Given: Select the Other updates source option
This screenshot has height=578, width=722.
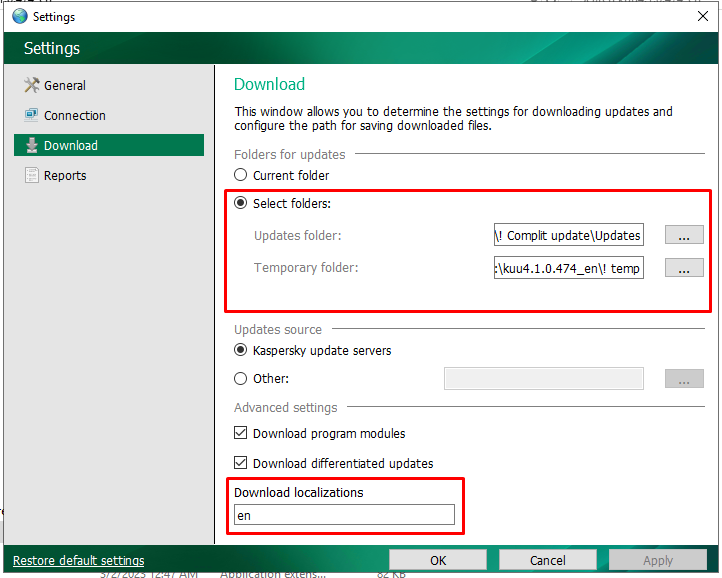Looking at the screenshot, I should pos(240,379).
